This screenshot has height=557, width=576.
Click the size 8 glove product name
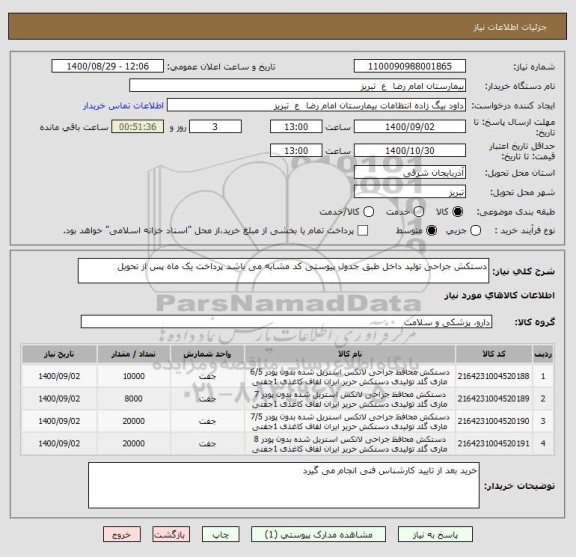pos(350,444)
